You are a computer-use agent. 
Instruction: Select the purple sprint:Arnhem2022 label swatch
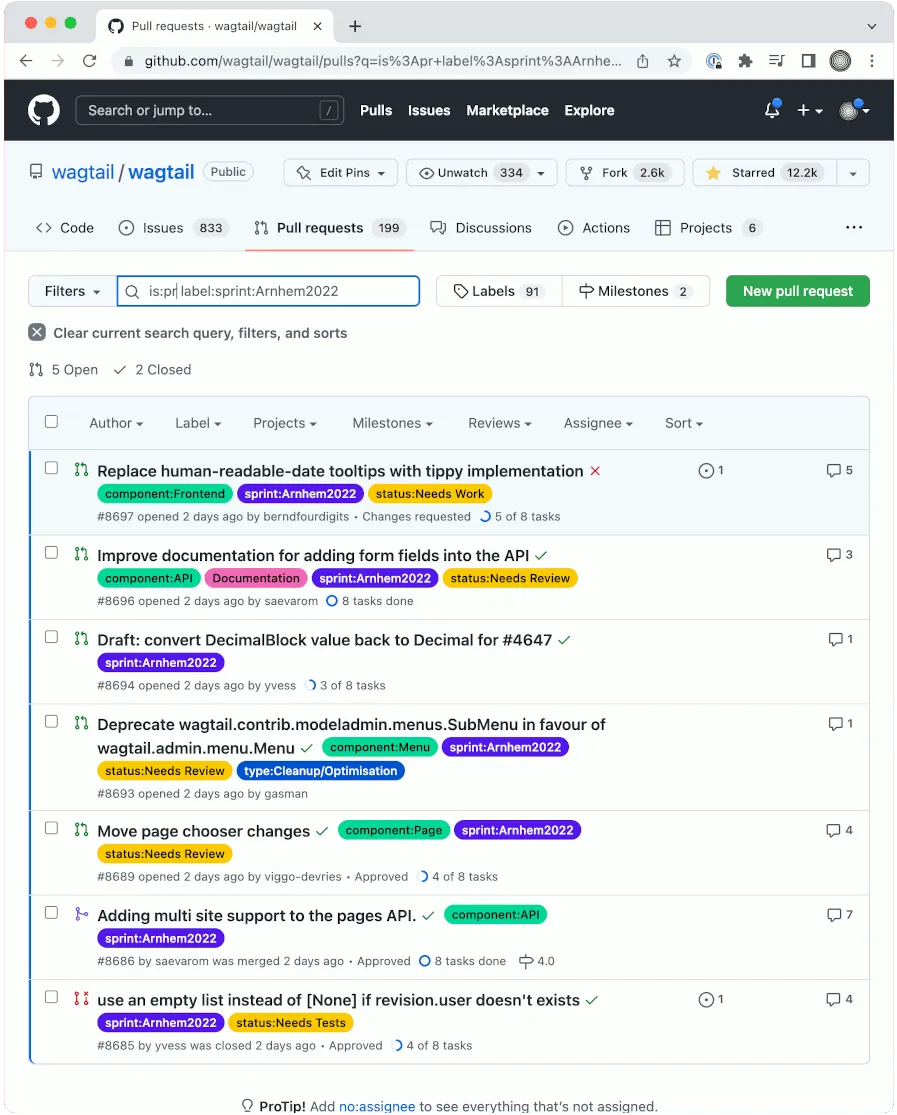click(x=300, y=493)
